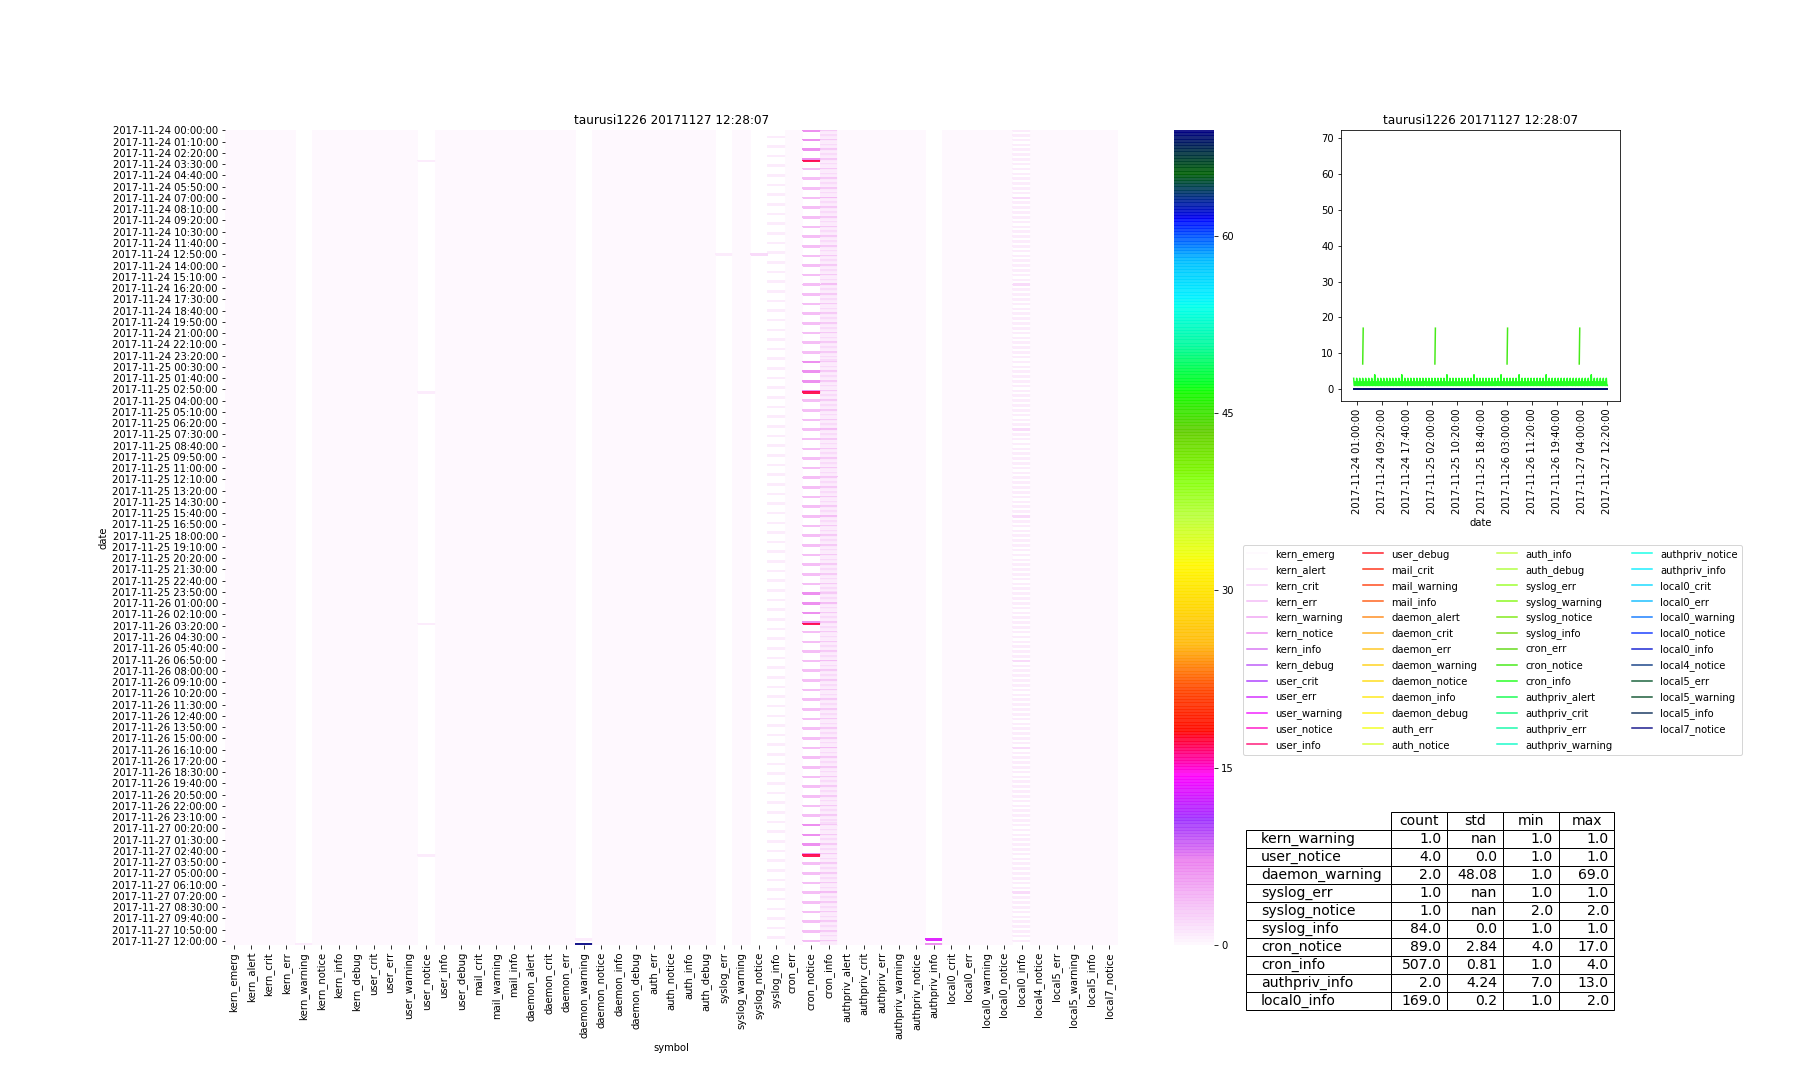Screen dimensions: 1800x1080
Task: Click the colorbar at the 60 tick
Action: coord(1193,237)
